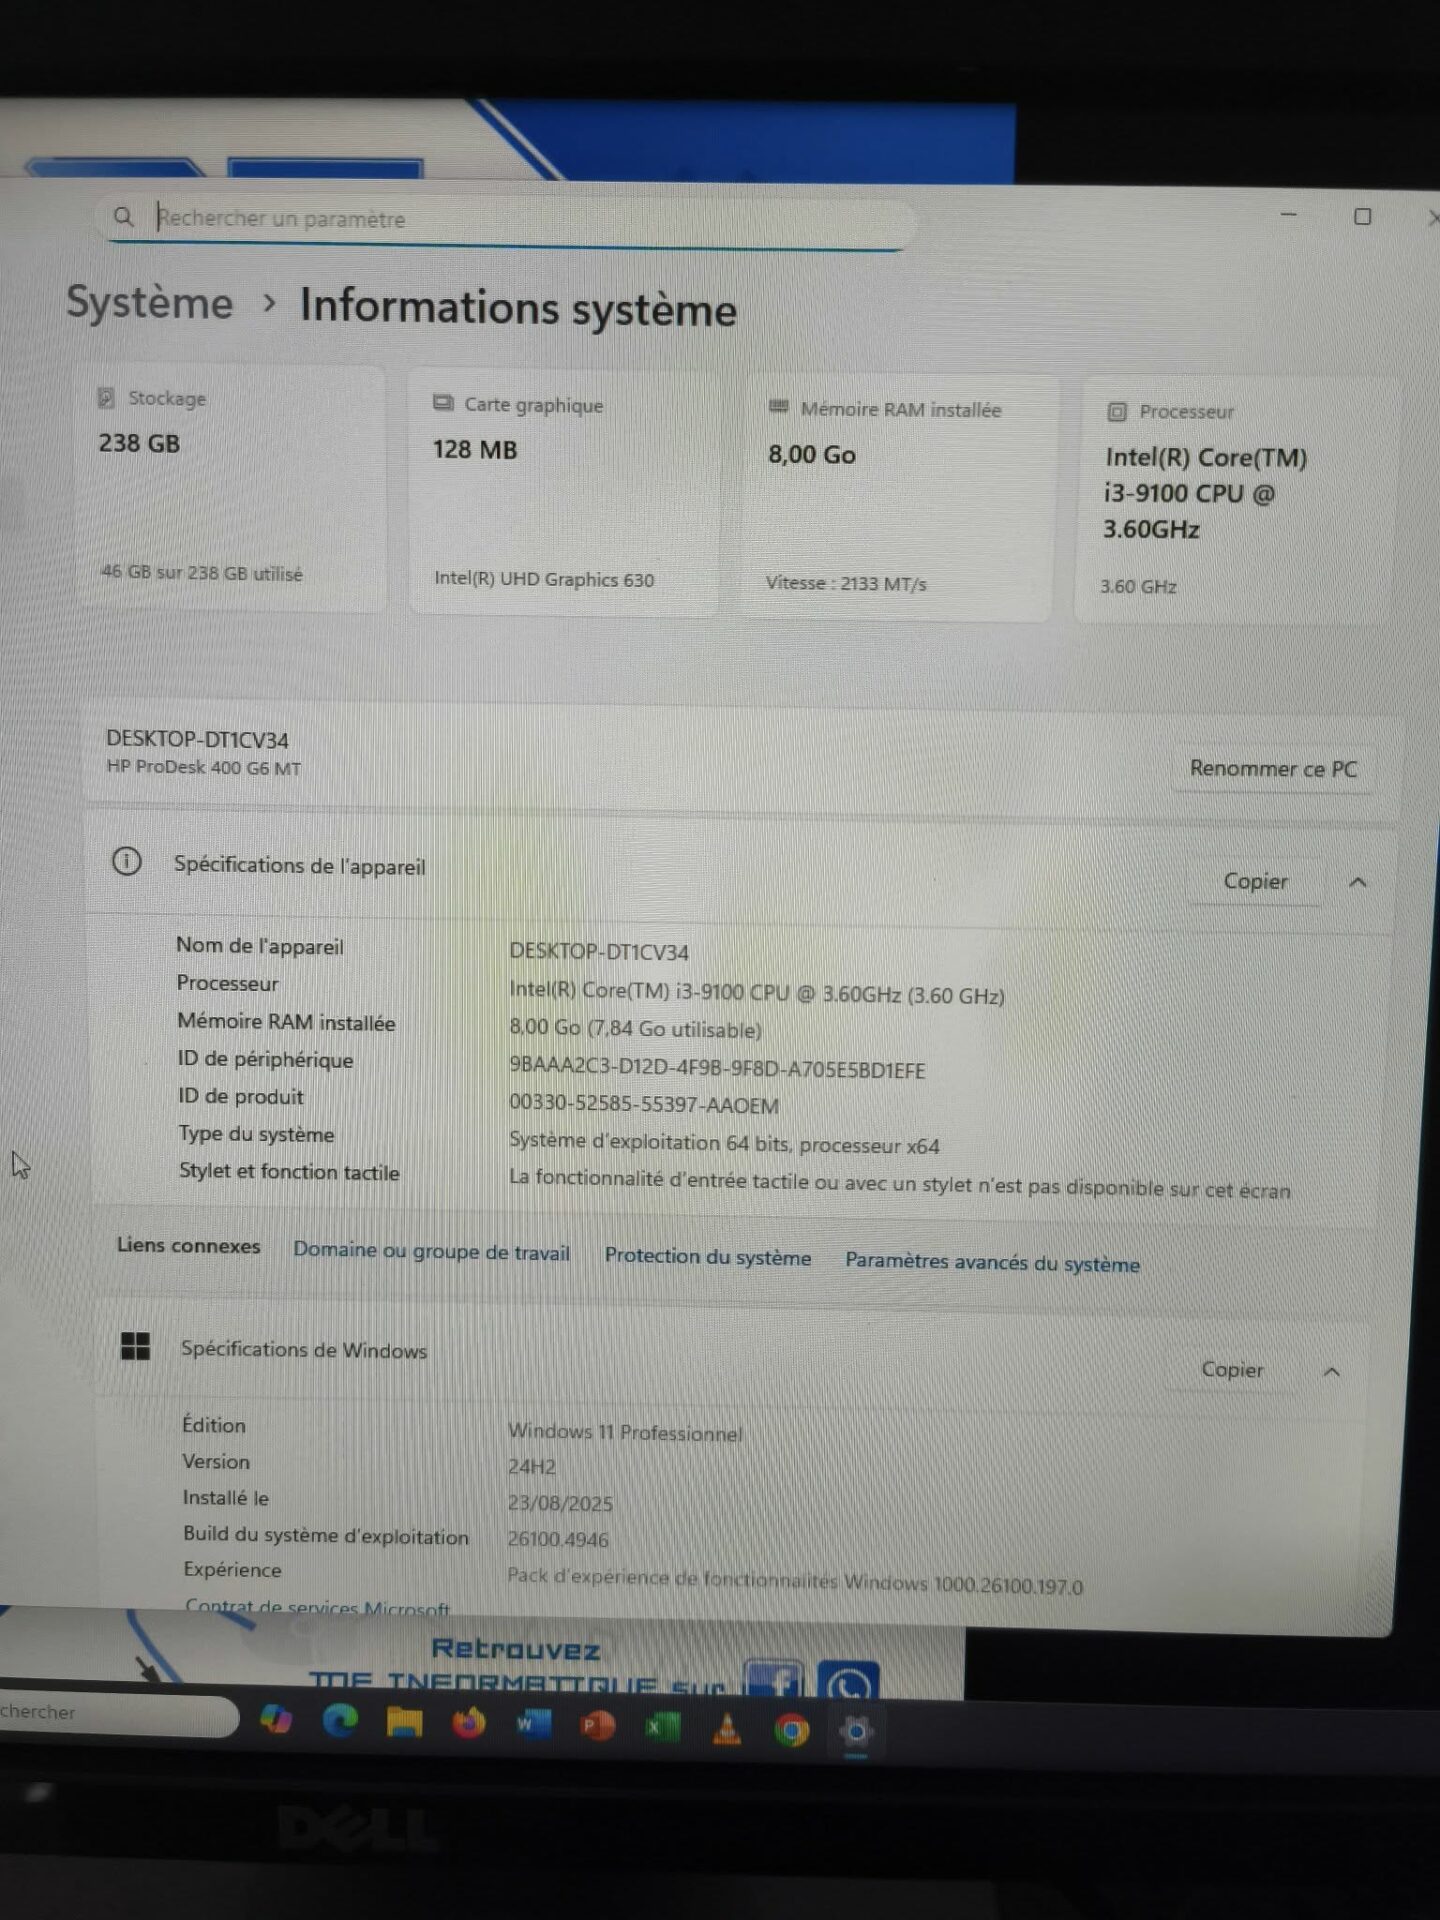Select the ID de produit value 00330-52585-55397-AAOEM
1440x1920 pixels.
click(x=644, y=1104)
